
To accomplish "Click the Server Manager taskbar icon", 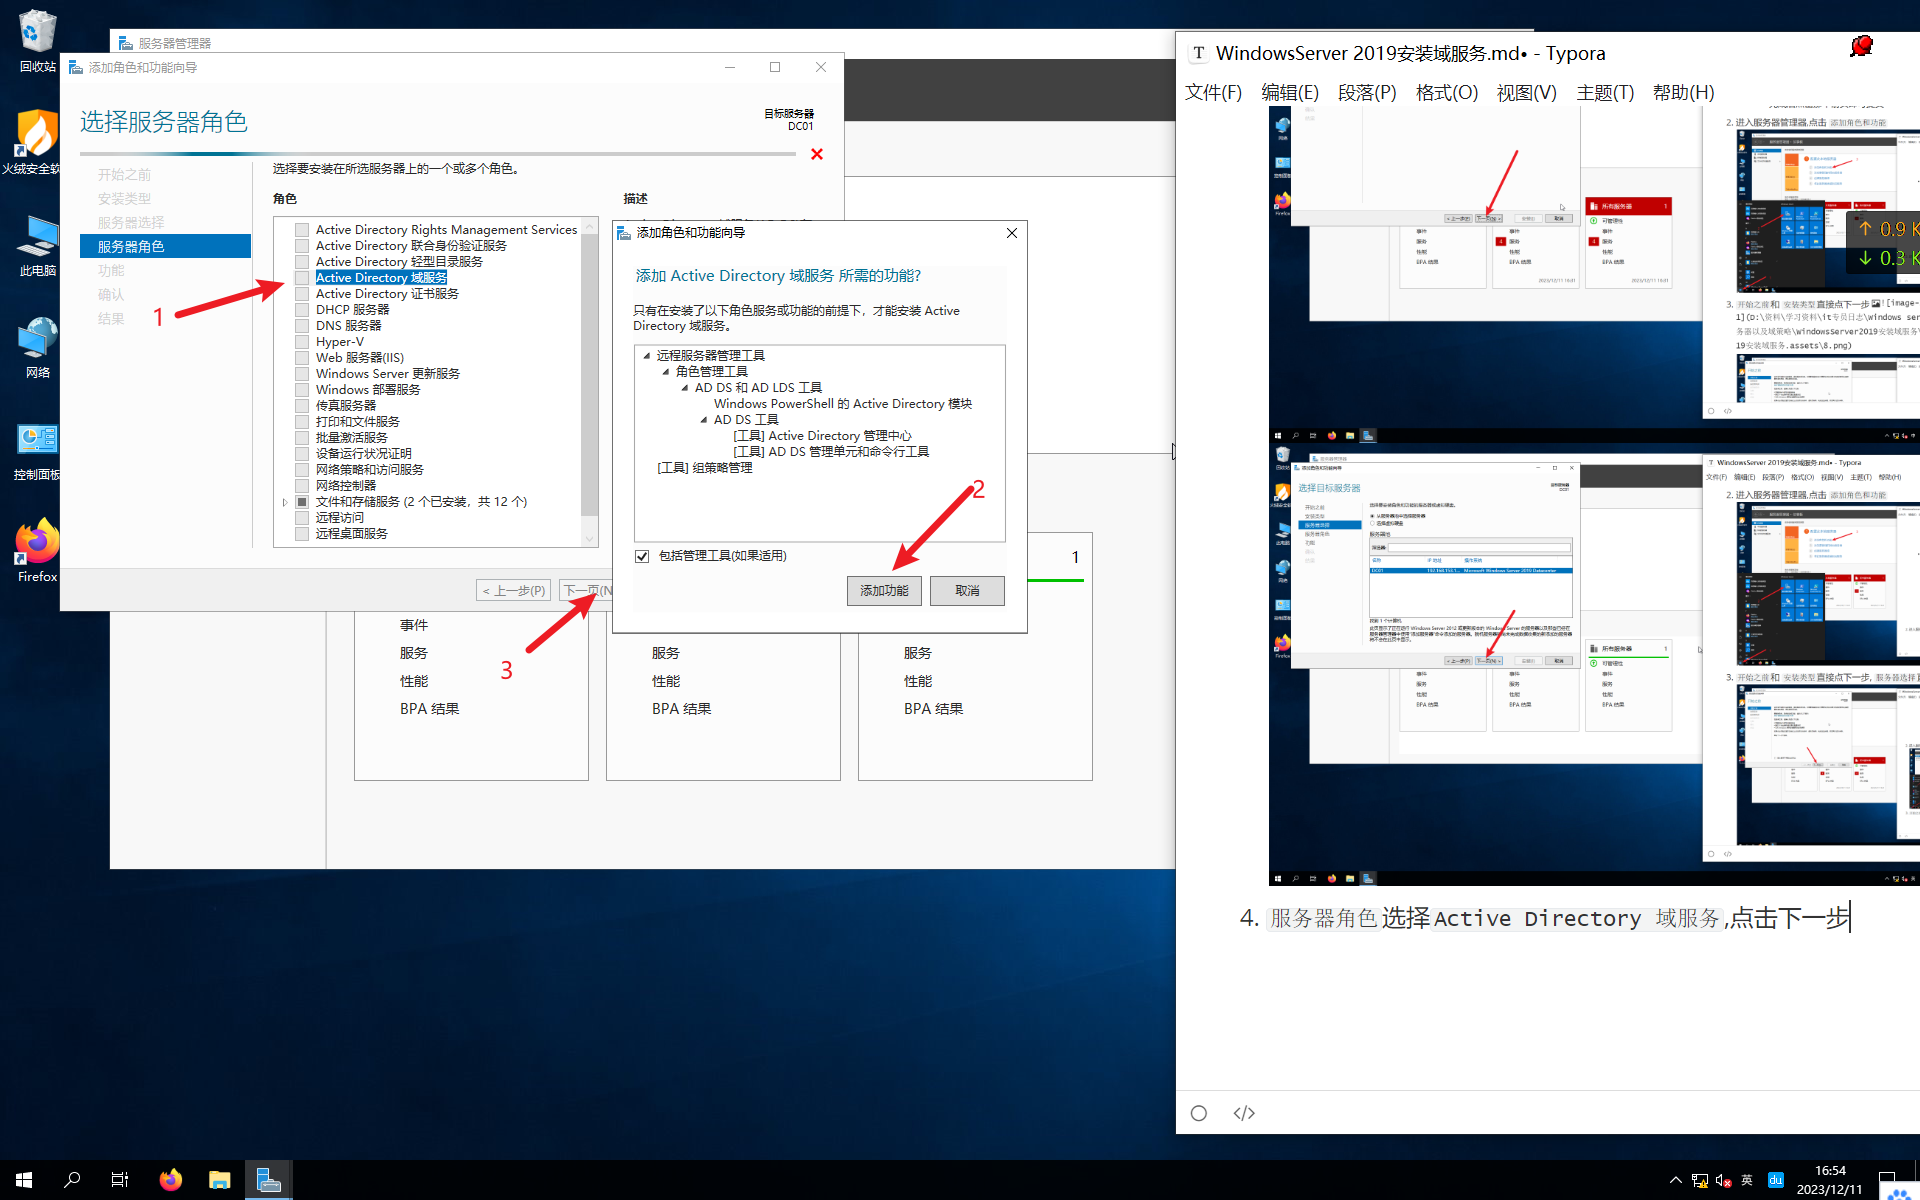I will 268,1180.
